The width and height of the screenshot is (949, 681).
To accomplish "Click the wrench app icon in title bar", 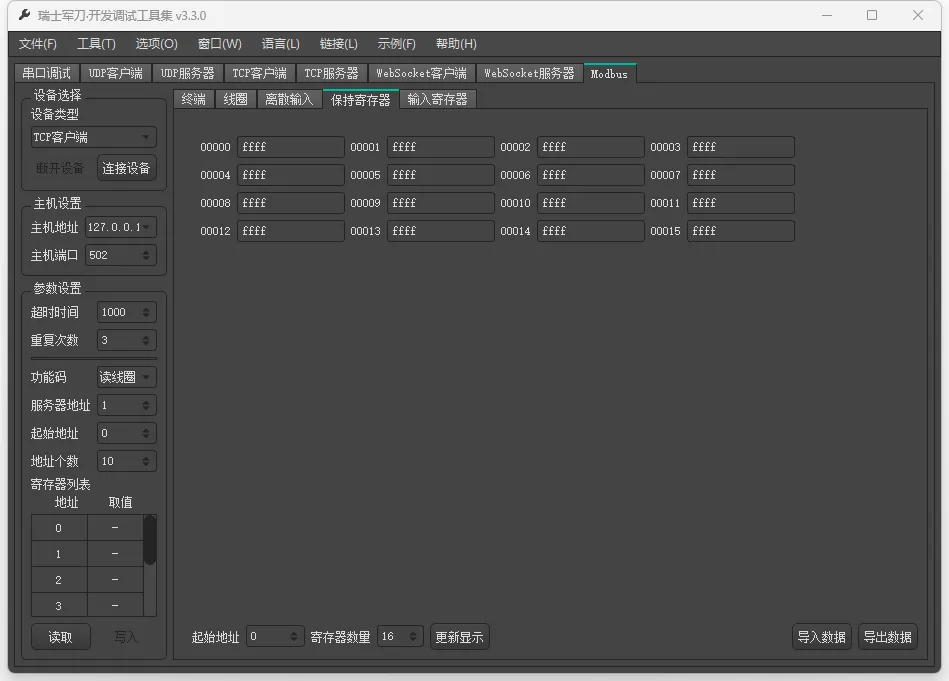I will coord(24,15).
